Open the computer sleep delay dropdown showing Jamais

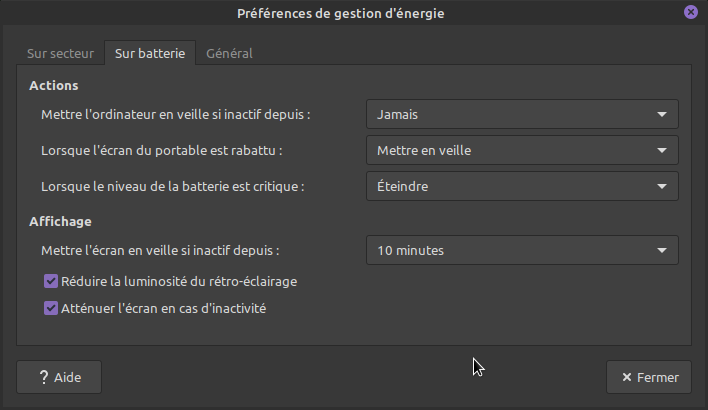click(x=521, y=115)
